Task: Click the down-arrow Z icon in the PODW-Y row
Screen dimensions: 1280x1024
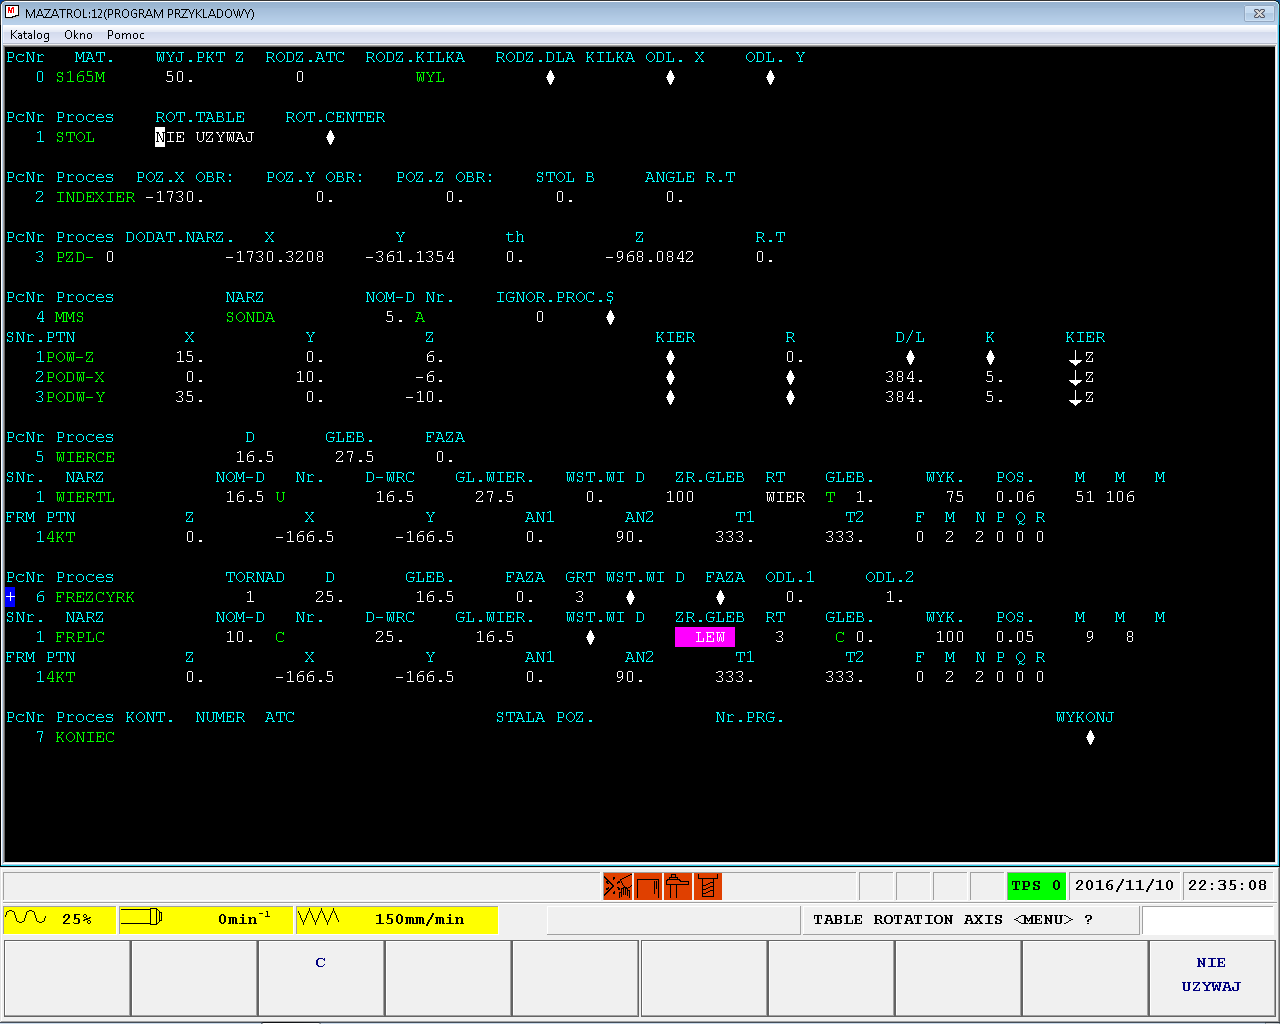Action: pos(1081,397)
